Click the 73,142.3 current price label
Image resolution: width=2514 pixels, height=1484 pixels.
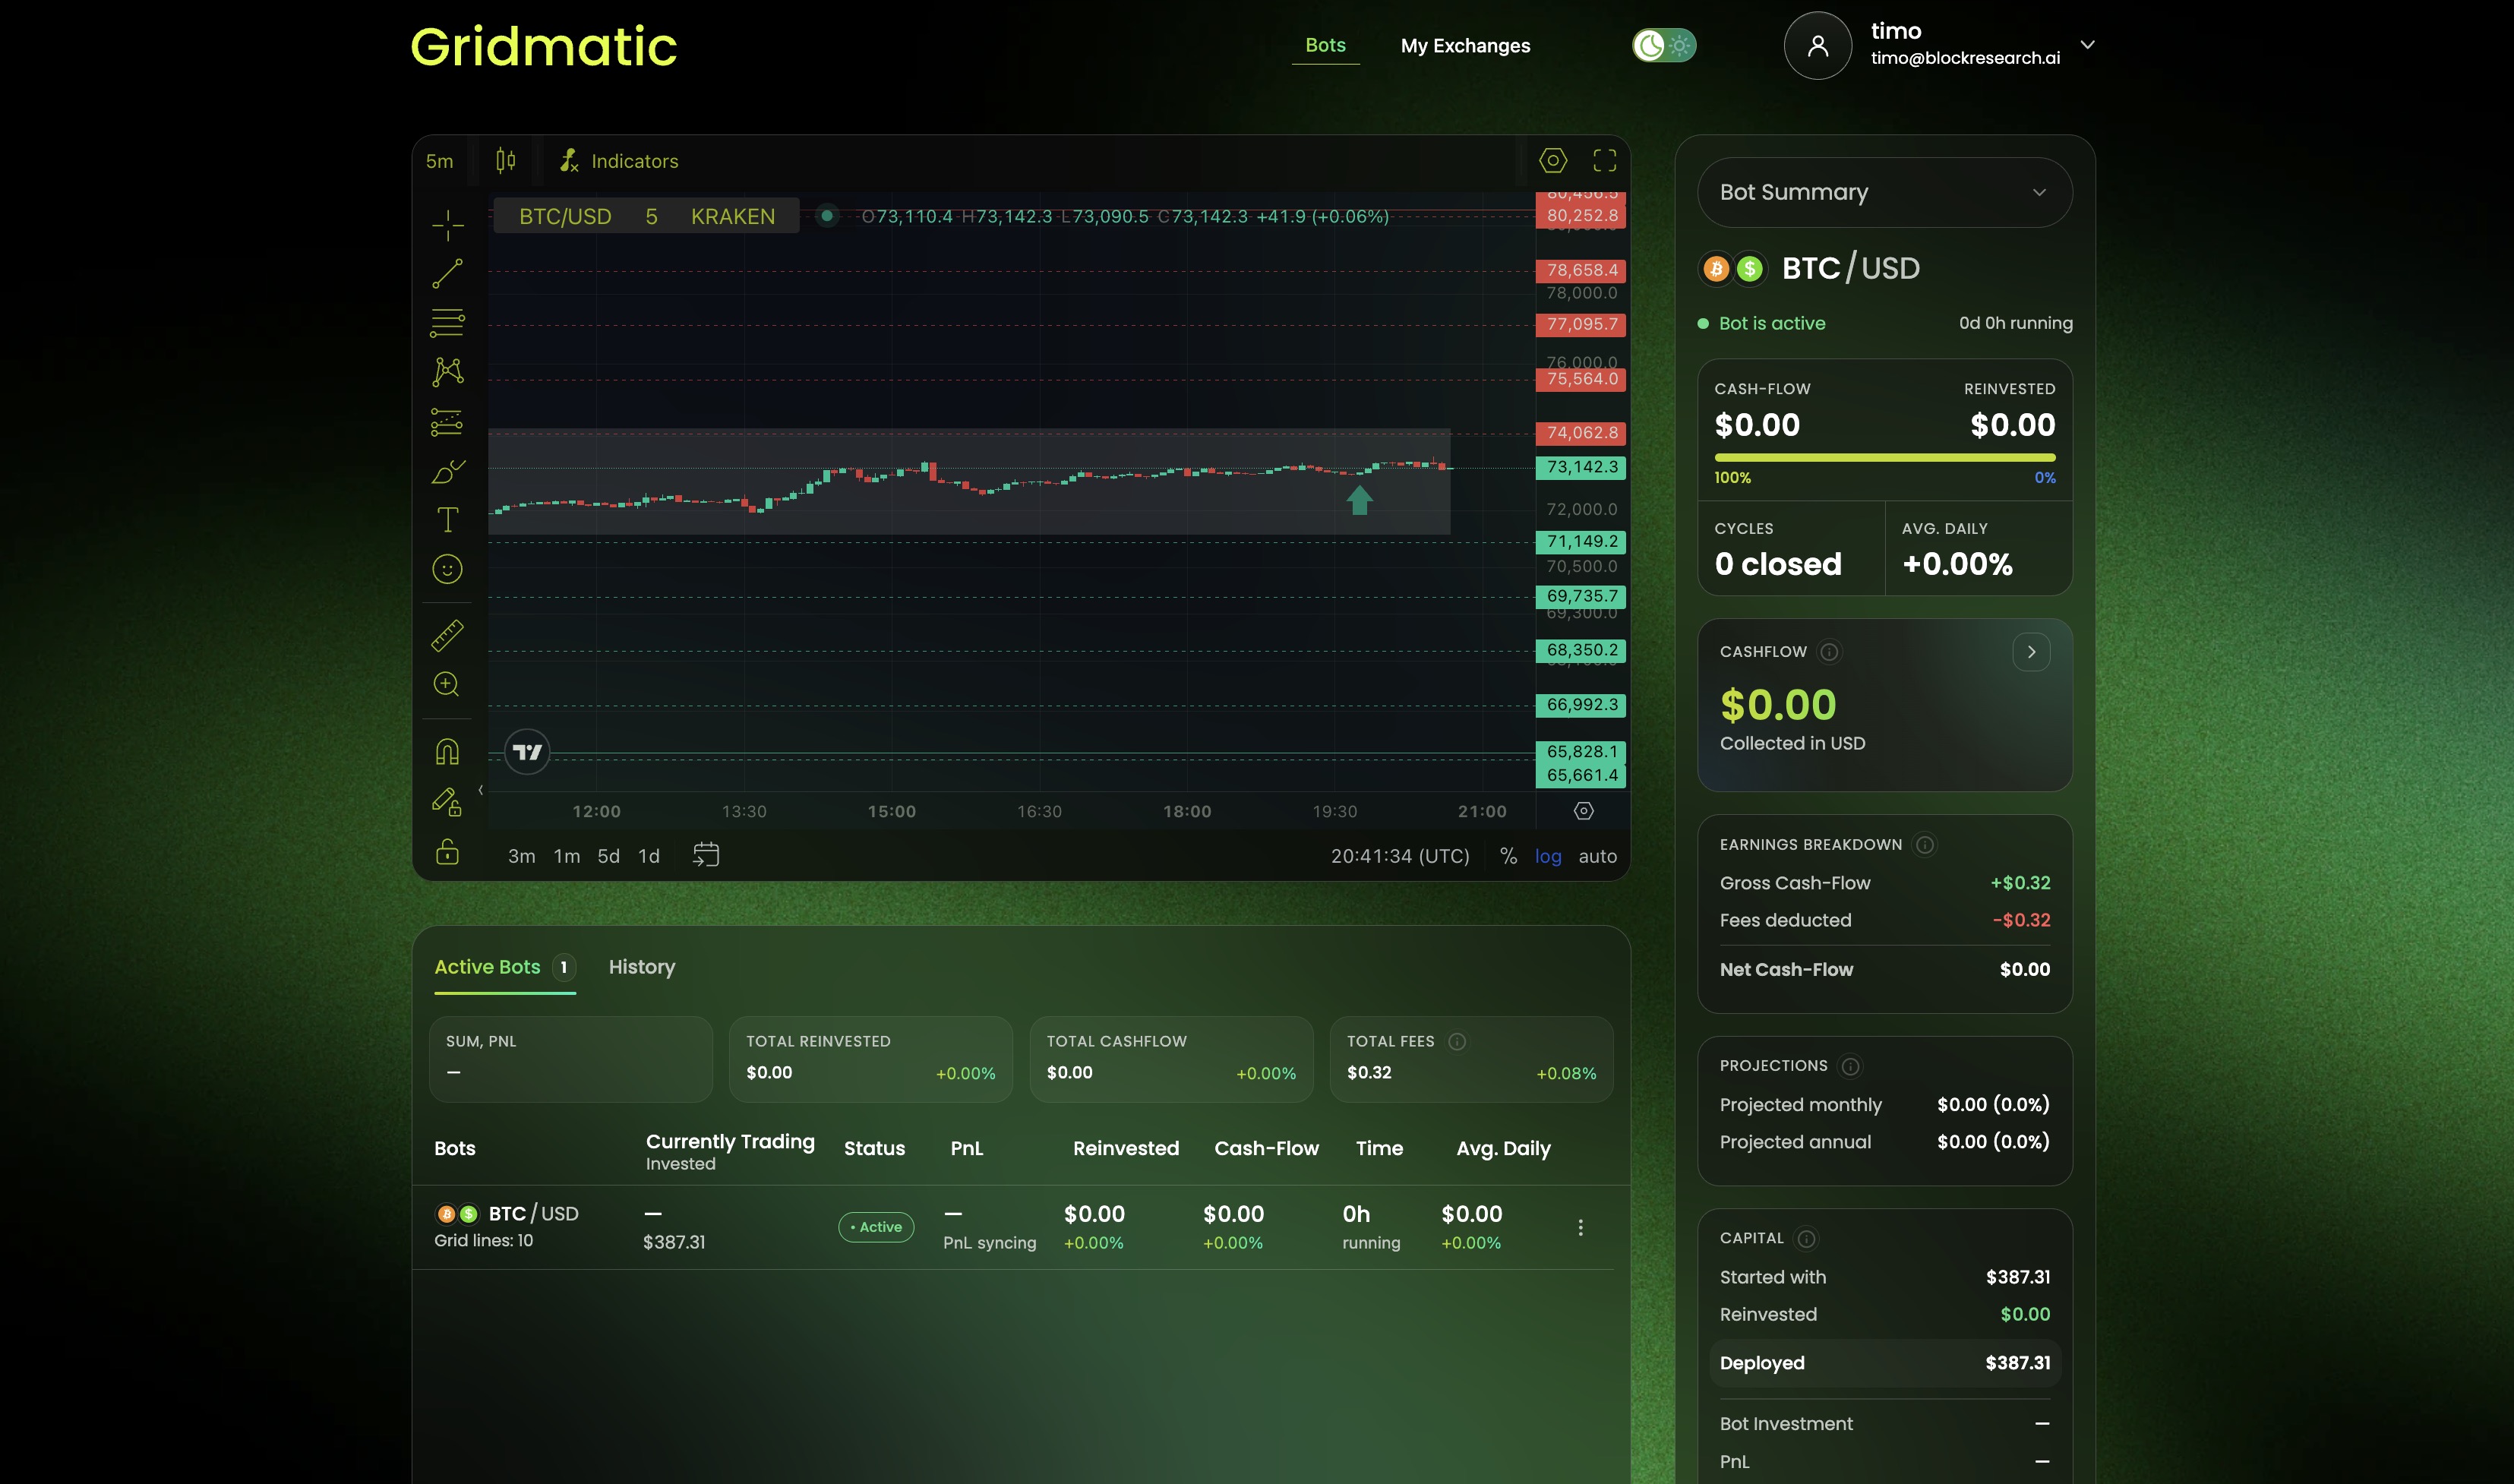coord(1581,467)
